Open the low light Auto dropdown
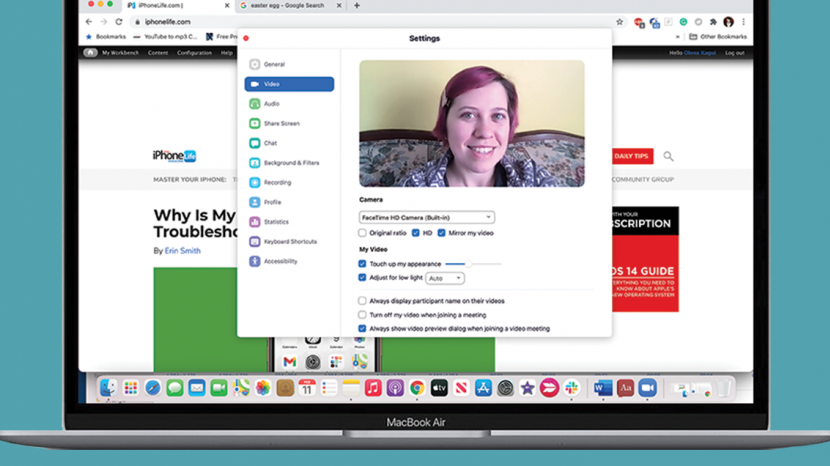 445,278
